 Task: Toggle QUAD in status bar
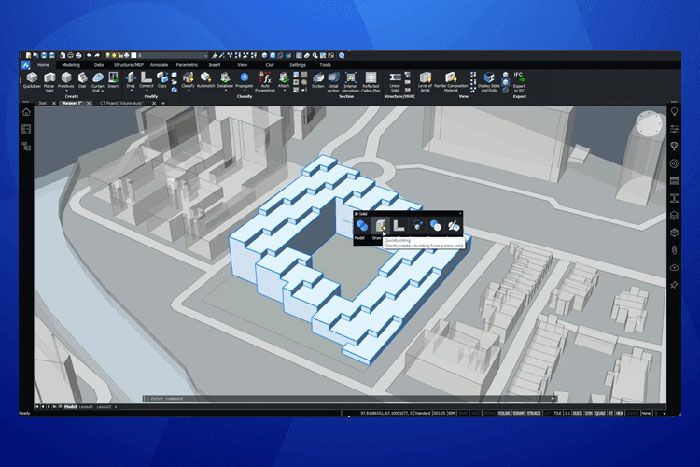600,413
